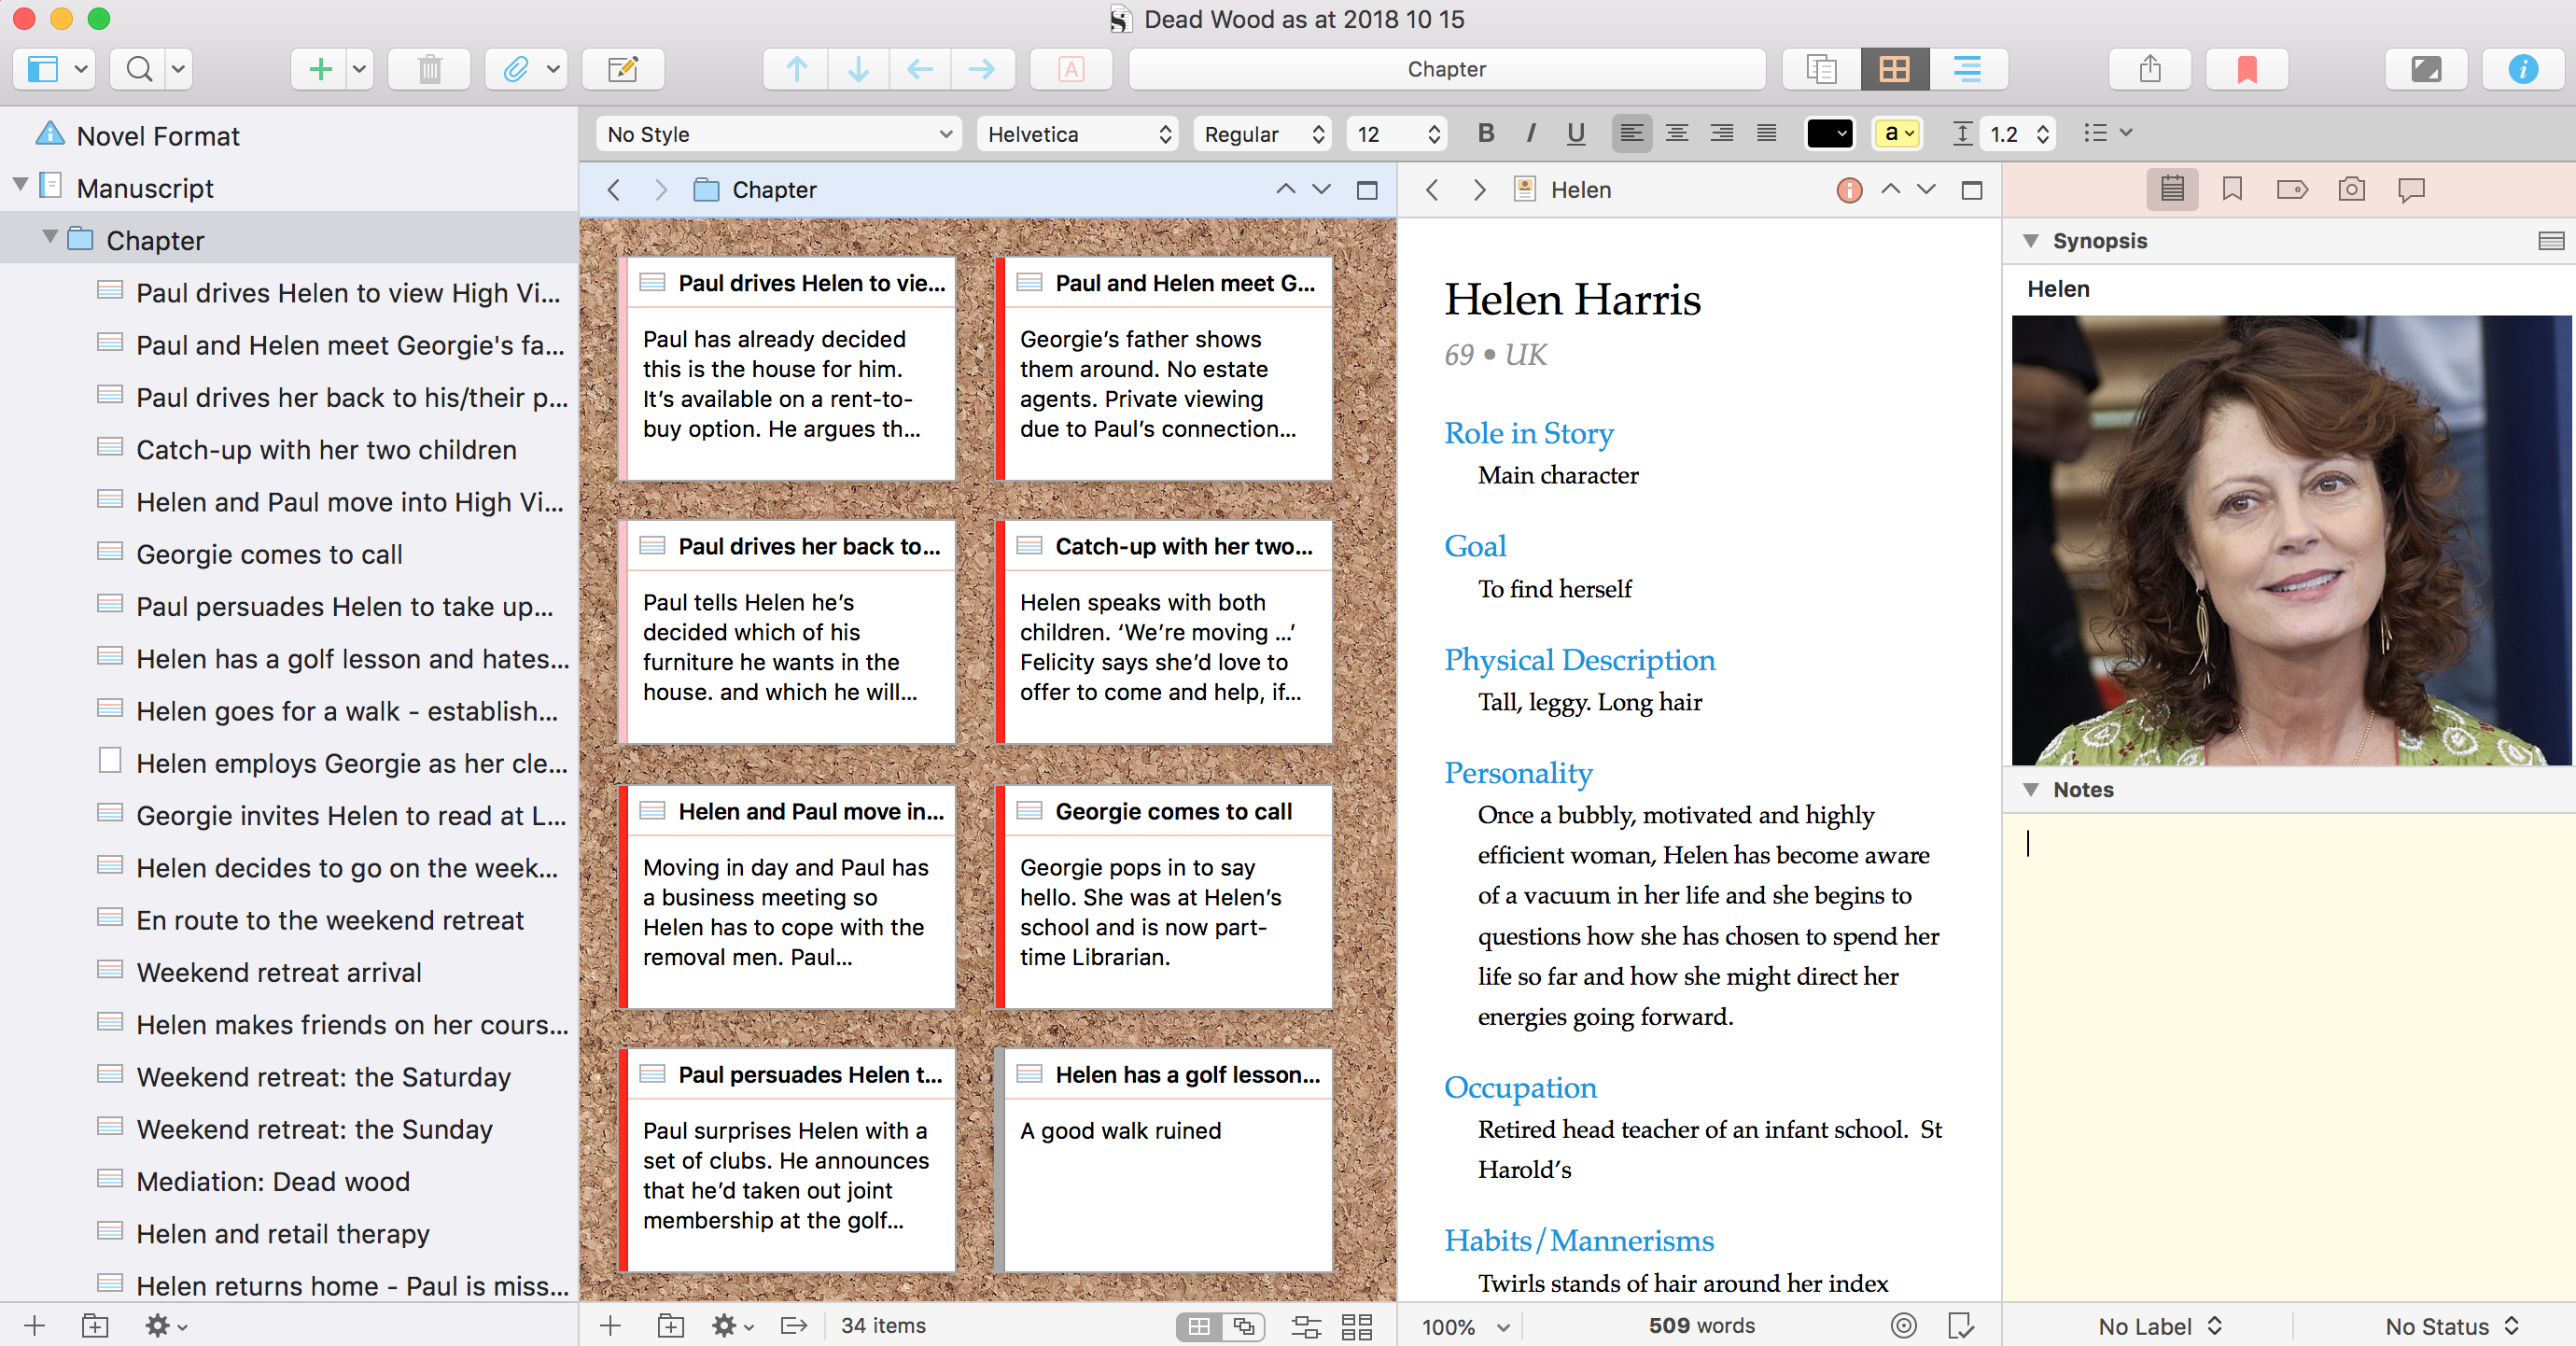Open the No Label dropdown

[x=2158, y=1326]
